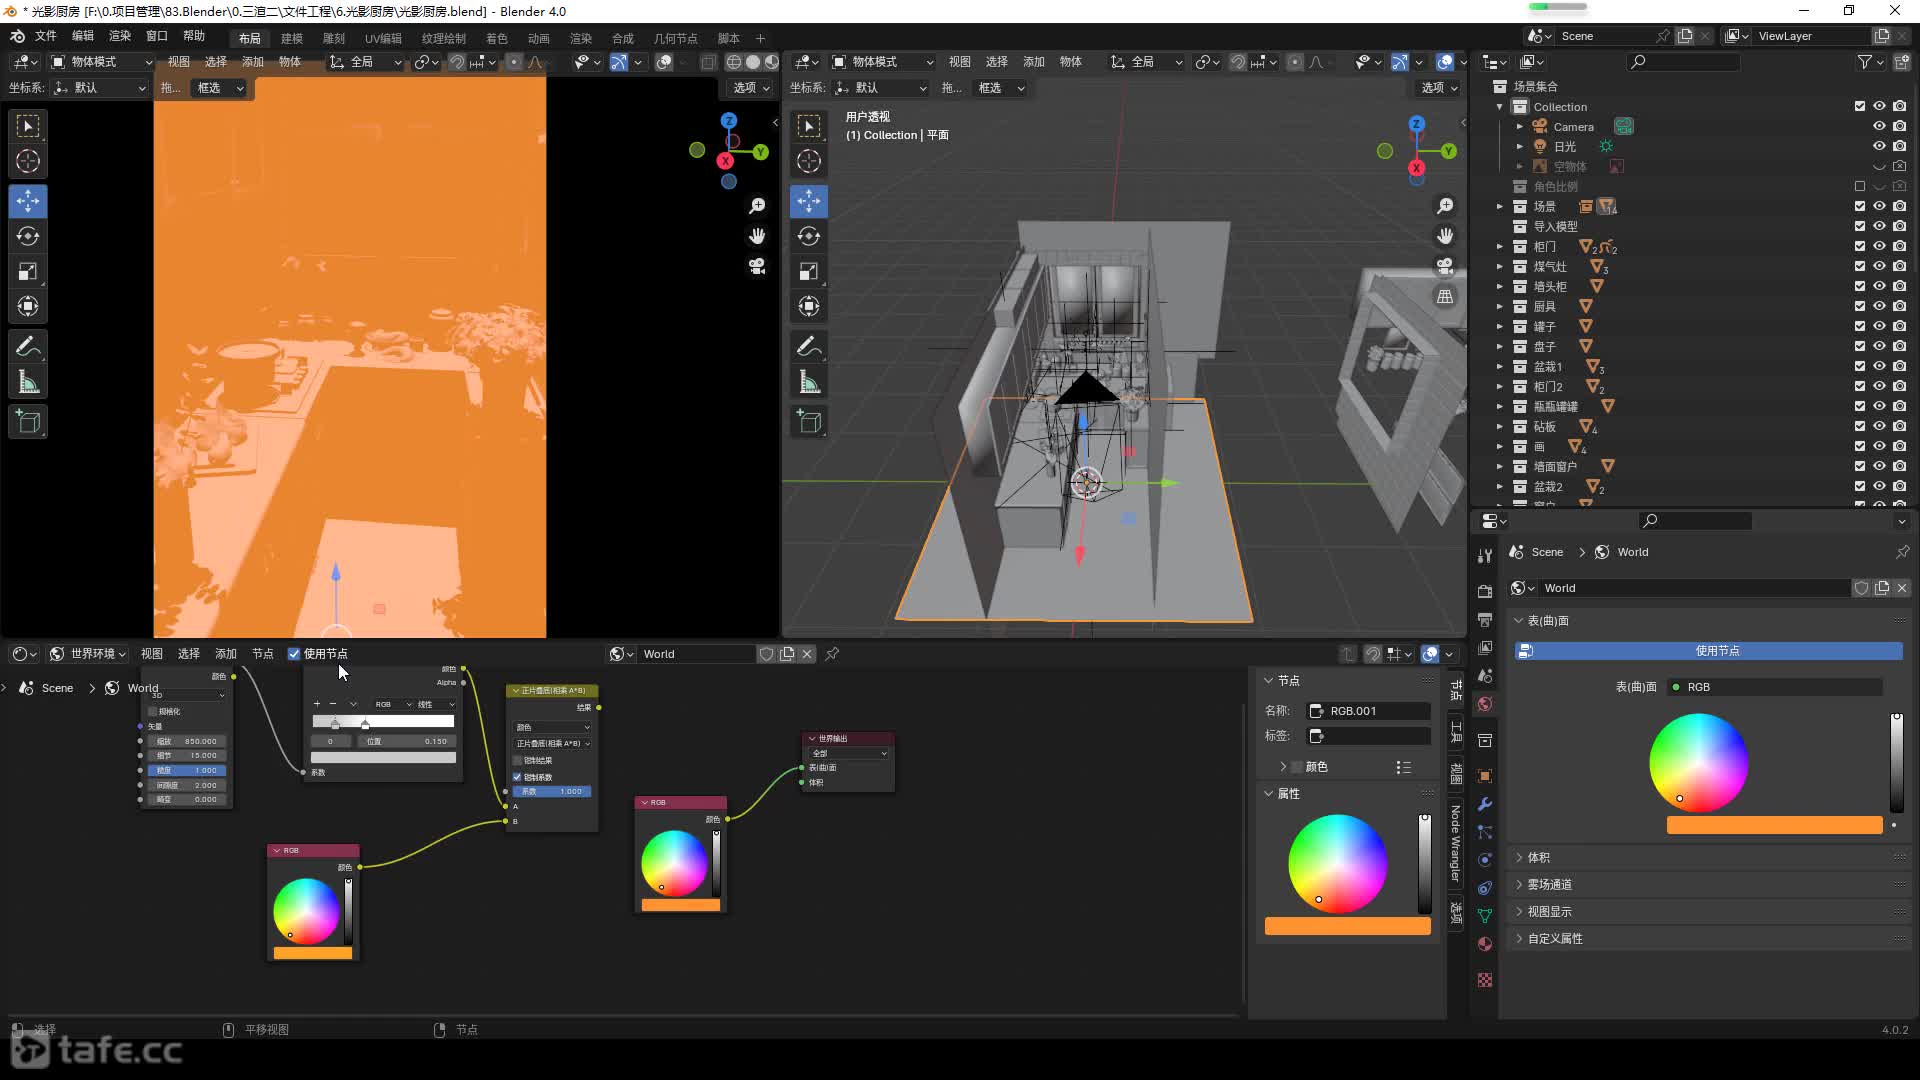Screen dimensions: 1920x1080
Task: Unlink World datablock in properties with X
Action: click(x=1902, y=588)
